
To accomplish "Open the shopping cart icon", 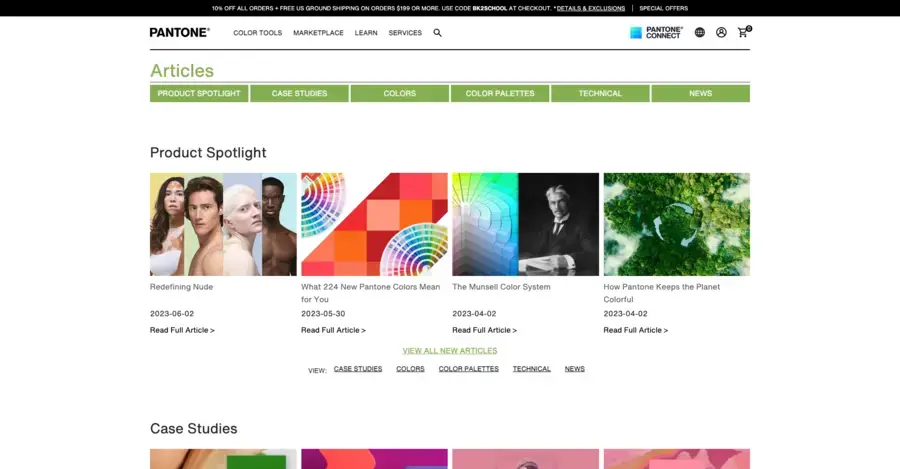I will (743, 32).
